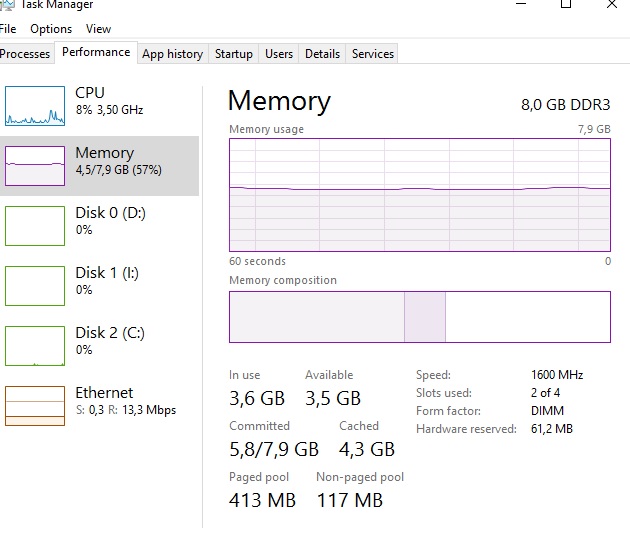Switch to the Processes tab
The image size is (630, 535).
click(25, 54)
